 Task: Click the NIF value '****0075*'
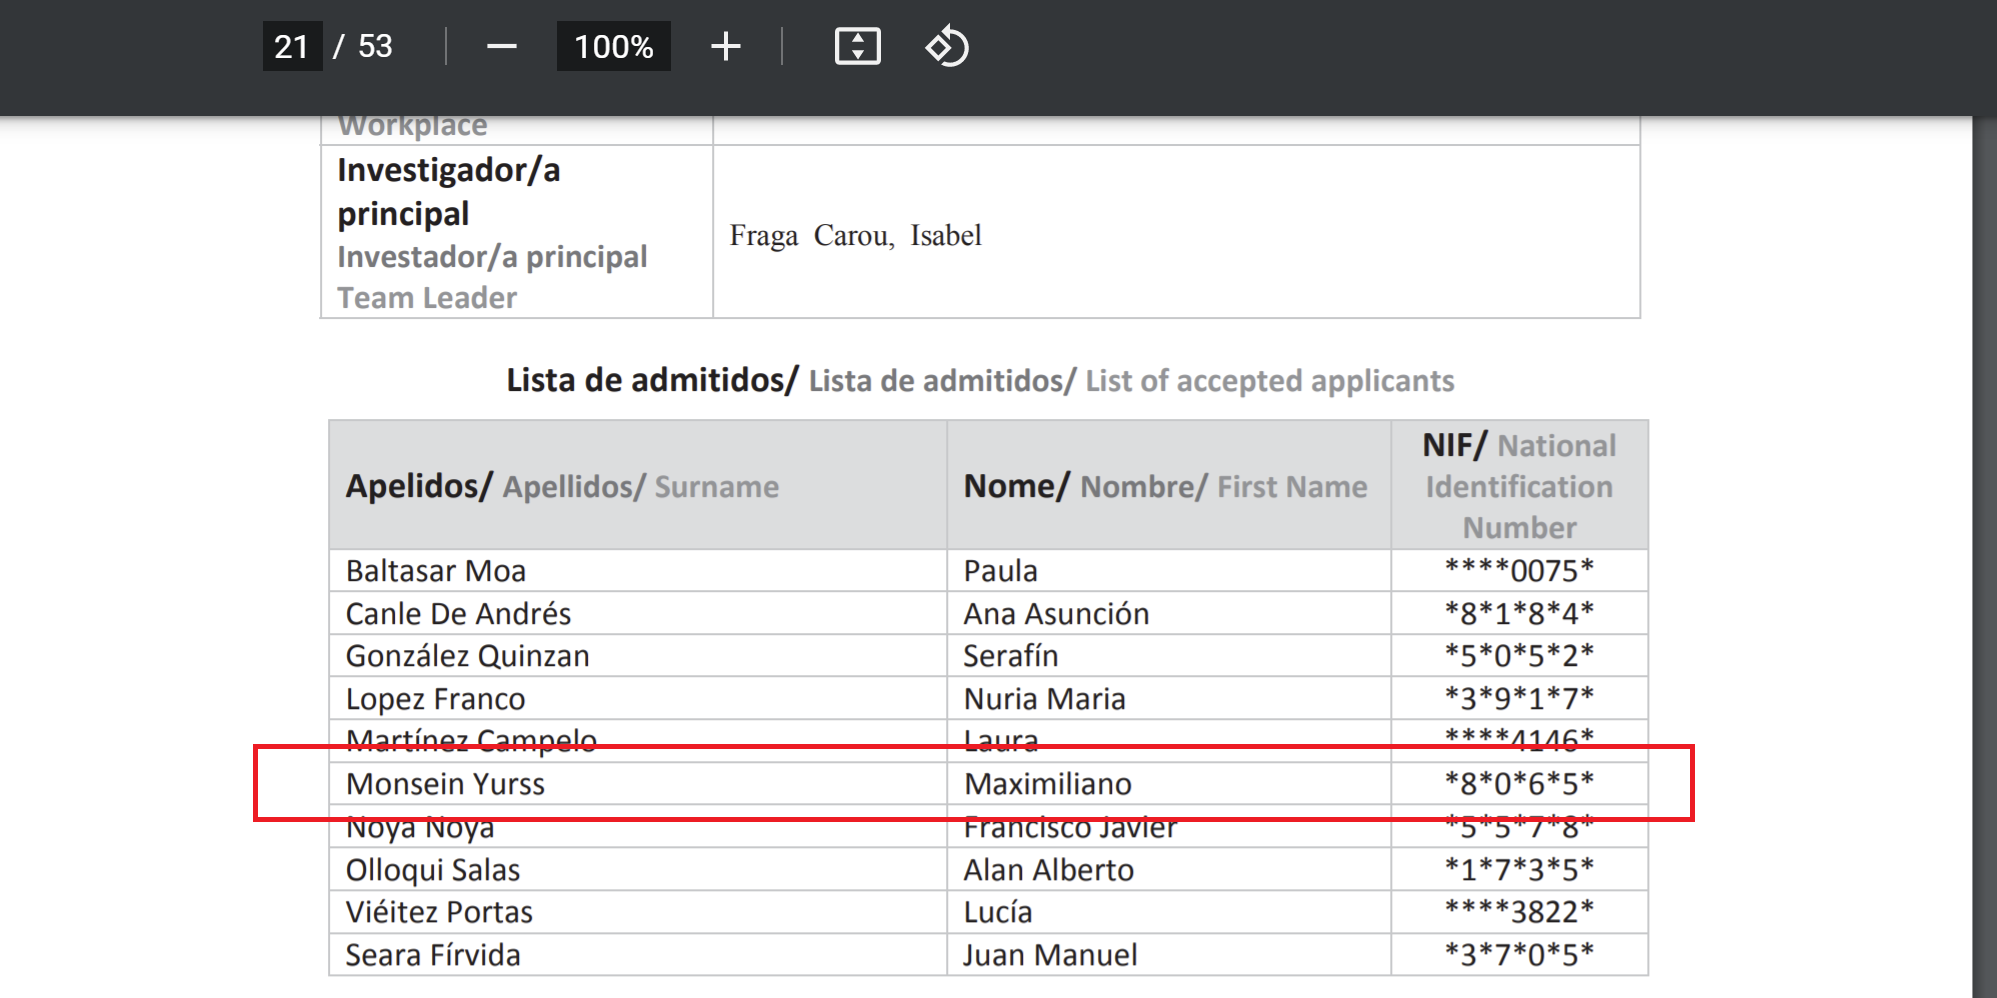tap(1519, 570)
